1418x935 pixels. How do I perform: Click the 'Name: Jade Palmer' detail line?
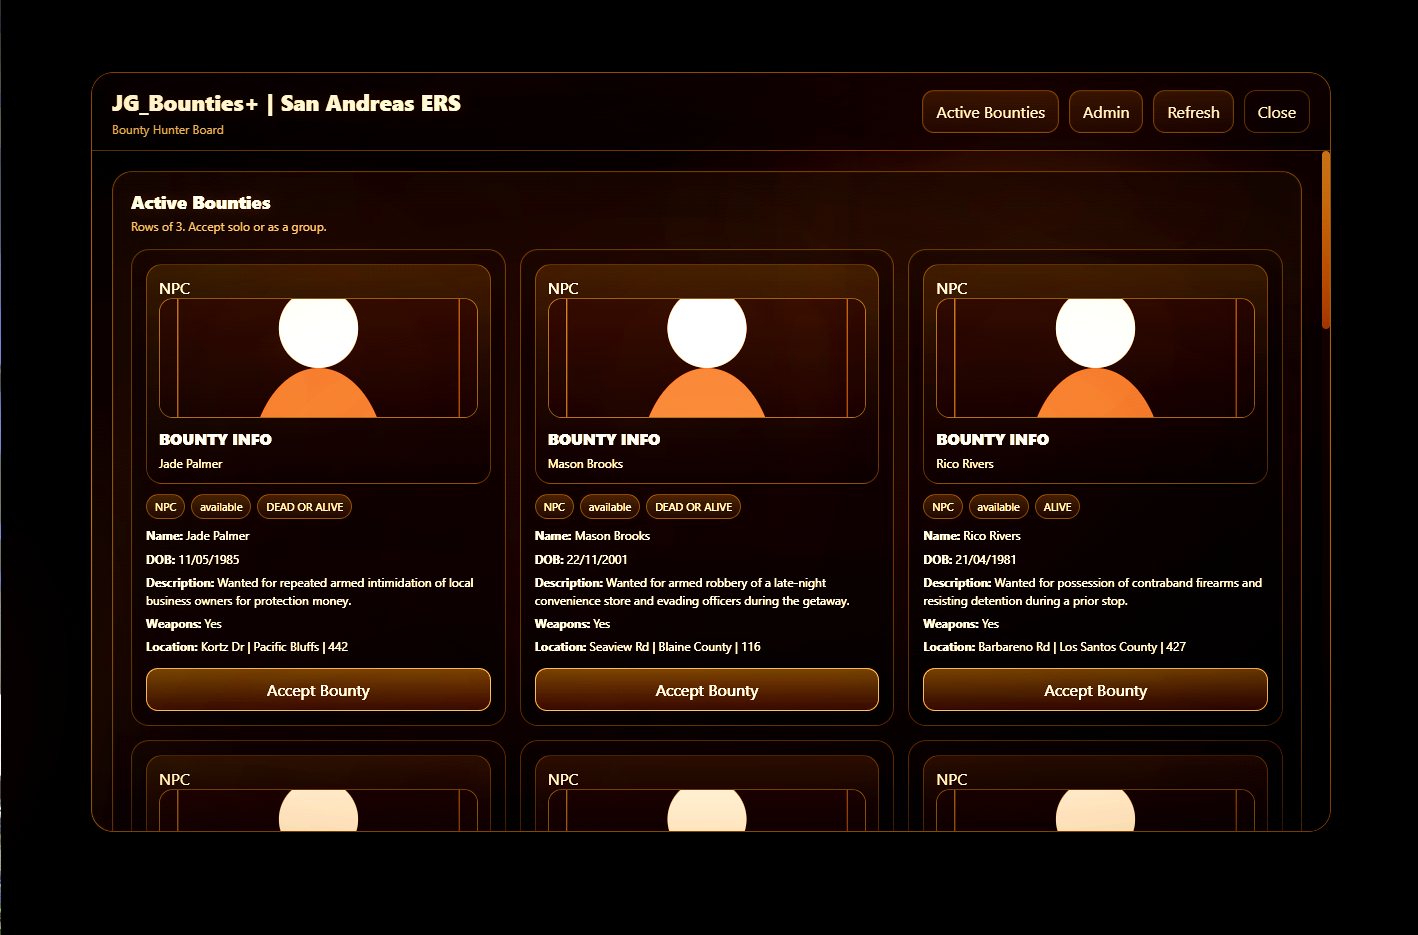click(198, 536)
